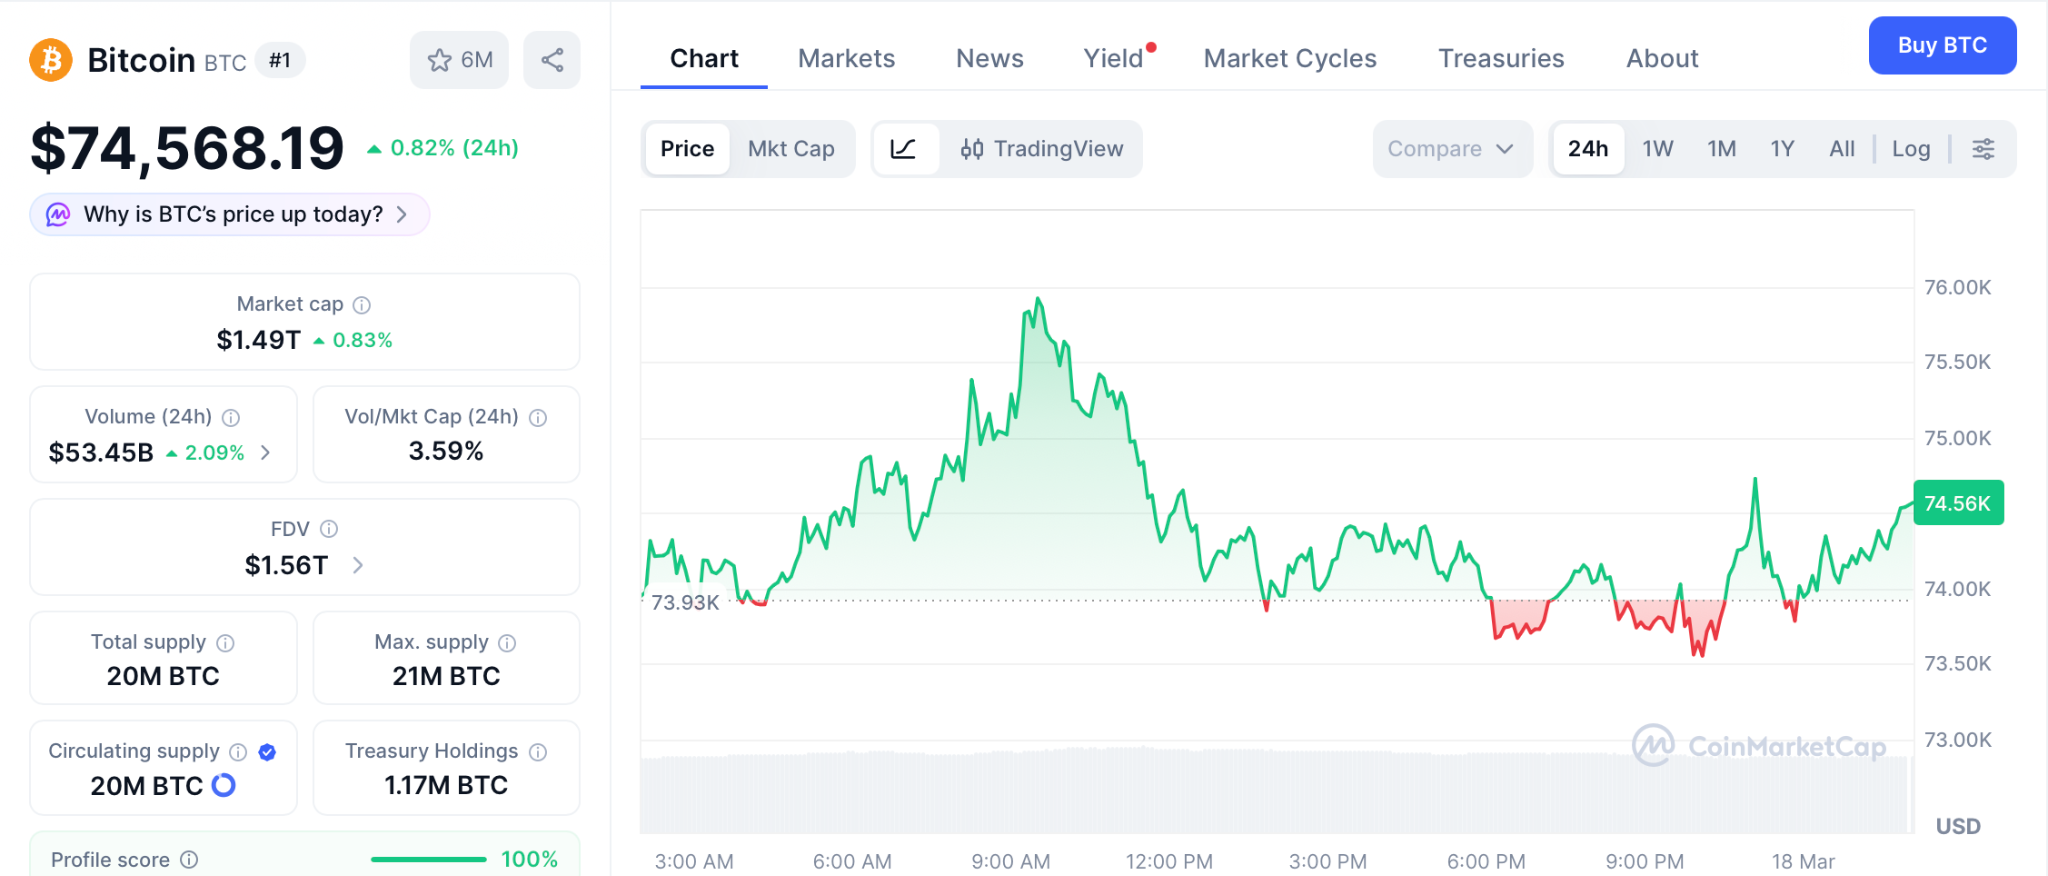Switch to the Treasuries tab
This screenshot has height=876, width=2048.
point(1500,59)
